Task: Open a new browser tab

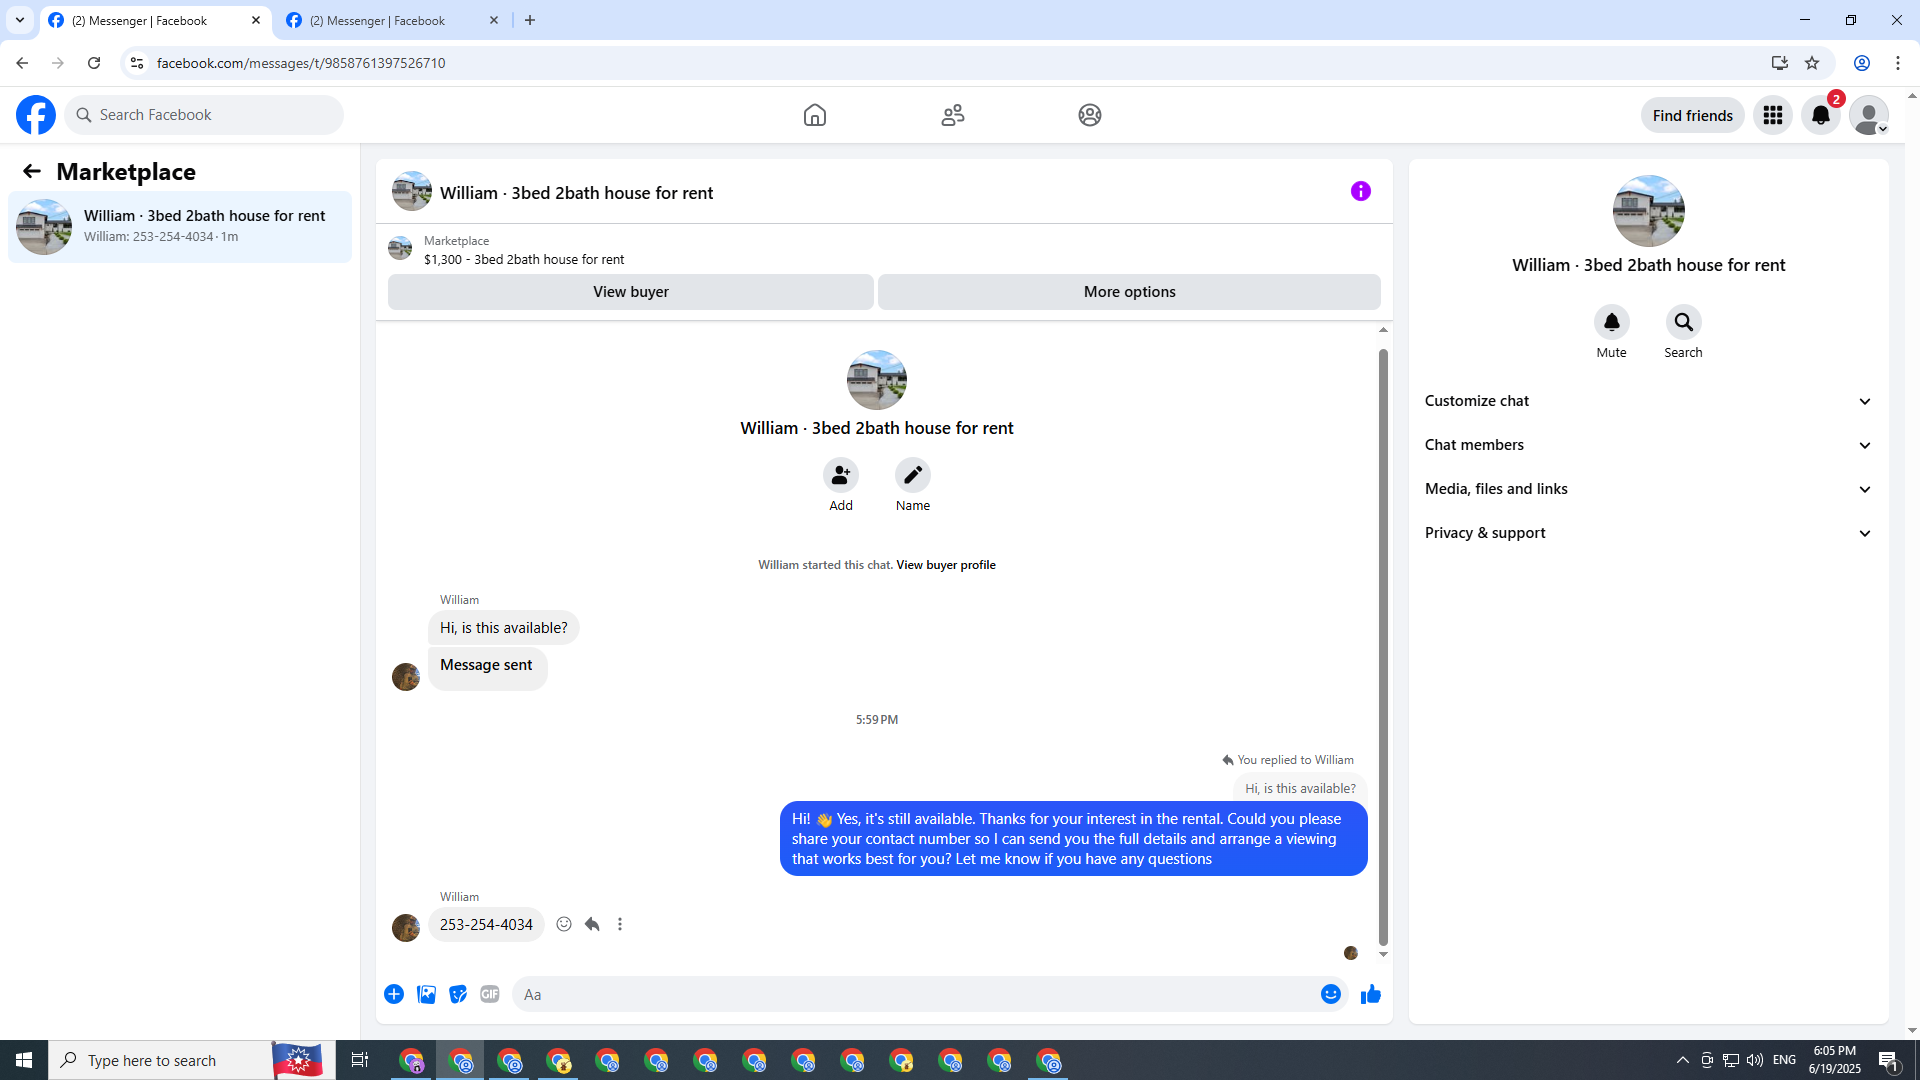Action: [530, 20]
